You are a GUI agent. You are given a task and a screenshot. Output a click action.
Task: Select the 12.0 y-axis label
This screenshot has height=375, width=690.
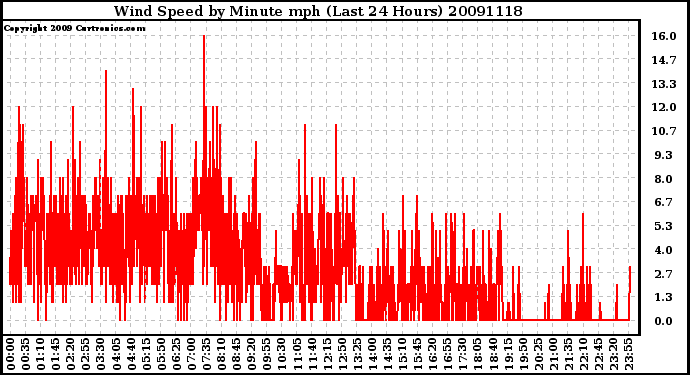pyautogui.click(x=664, y=107)
